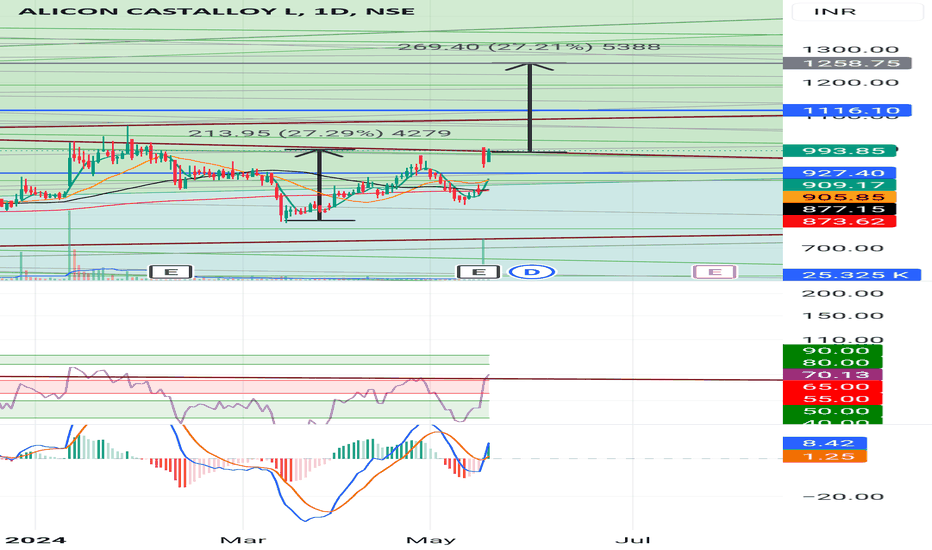This screenshot has height=550, width=932.
Task: Select the blue 1116.10 price label
Action: click(847, 110)
